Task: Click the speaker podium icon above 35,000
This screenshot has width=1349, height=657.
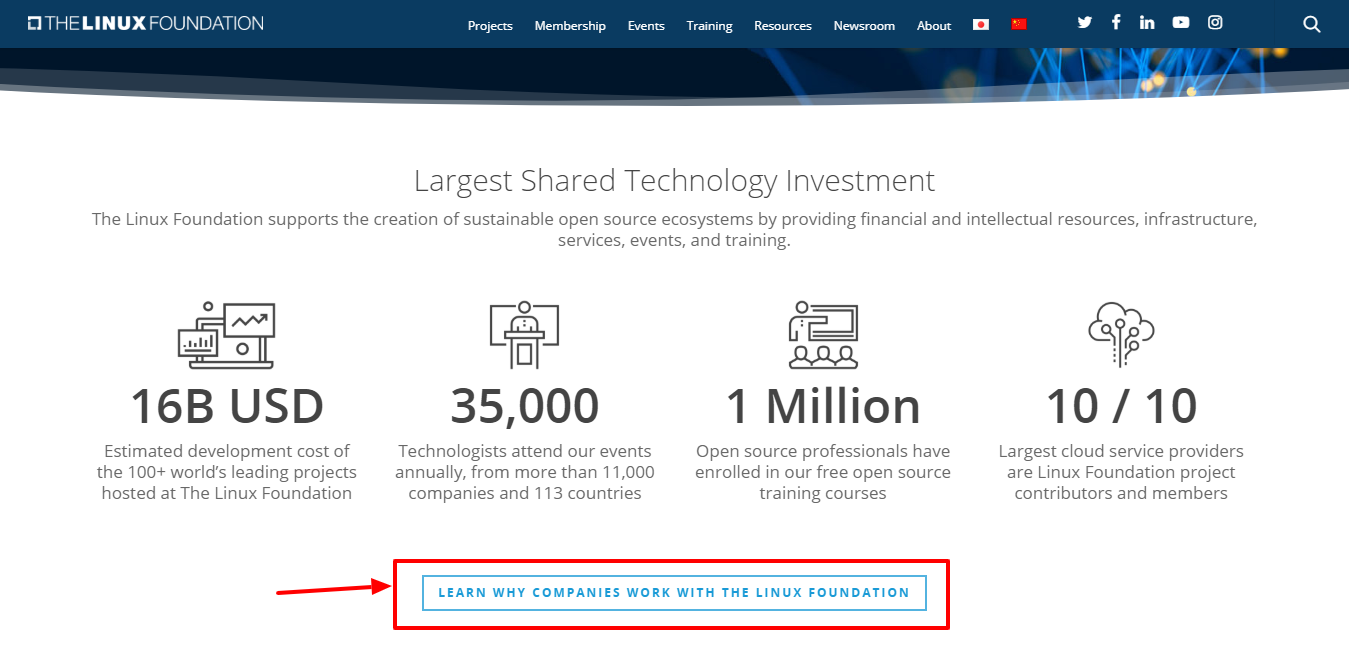Action: click(x=524, y=335)
